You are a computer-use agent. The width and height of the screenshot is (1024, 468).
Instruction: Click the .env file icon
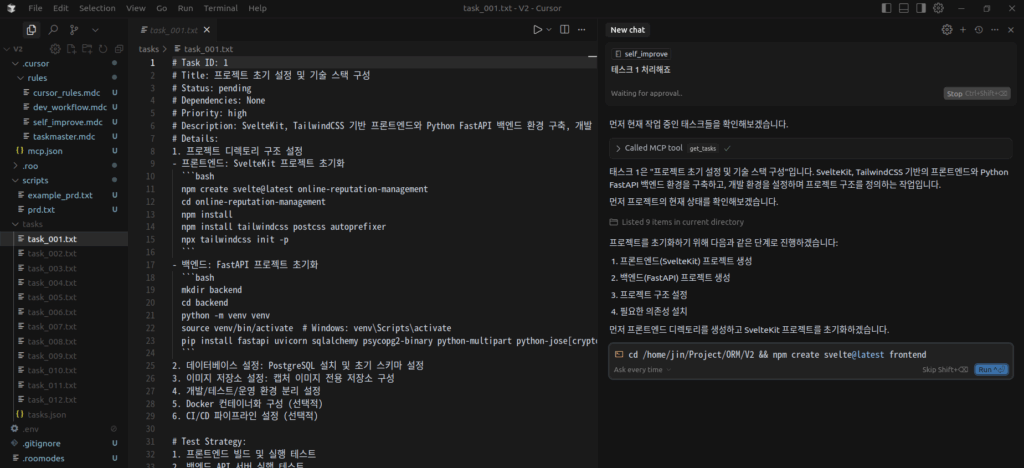click(x=14, y=429)
